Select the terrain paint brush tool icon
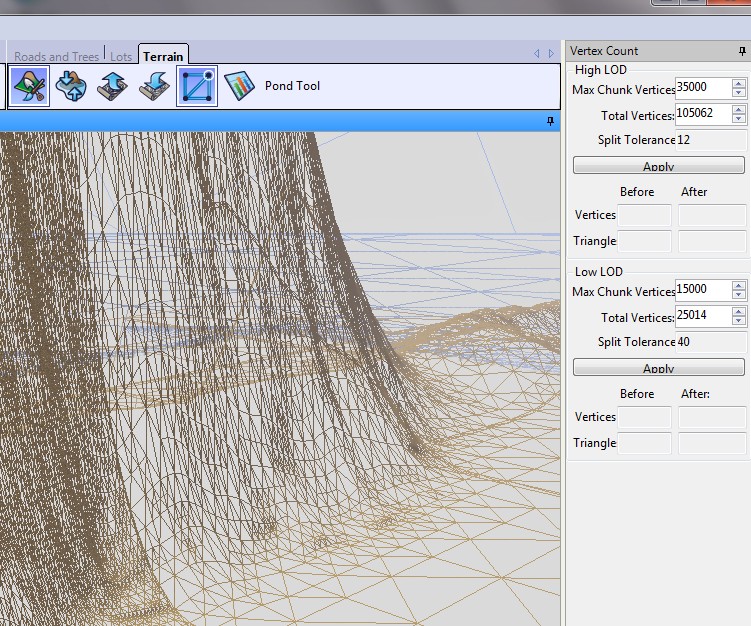 pos(29,86)
